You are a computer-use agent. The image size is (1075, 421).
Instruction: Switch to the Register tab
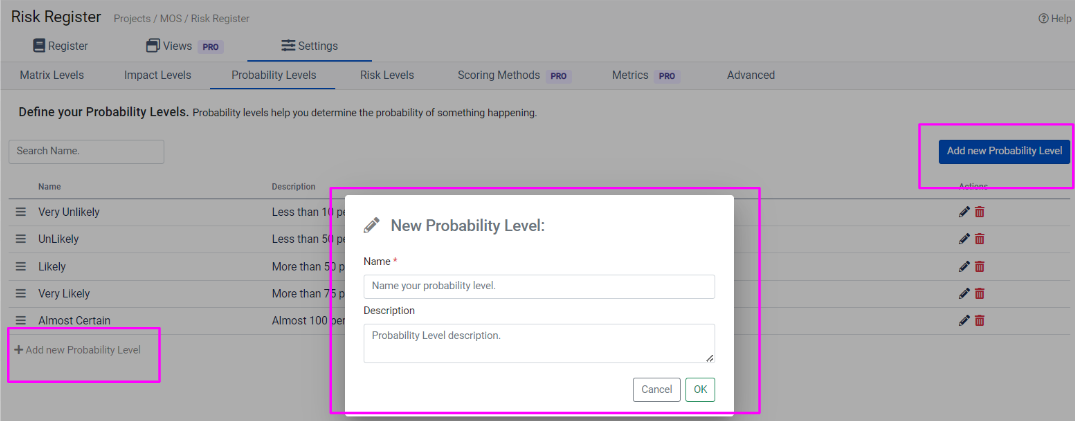(x=60, y=46)
